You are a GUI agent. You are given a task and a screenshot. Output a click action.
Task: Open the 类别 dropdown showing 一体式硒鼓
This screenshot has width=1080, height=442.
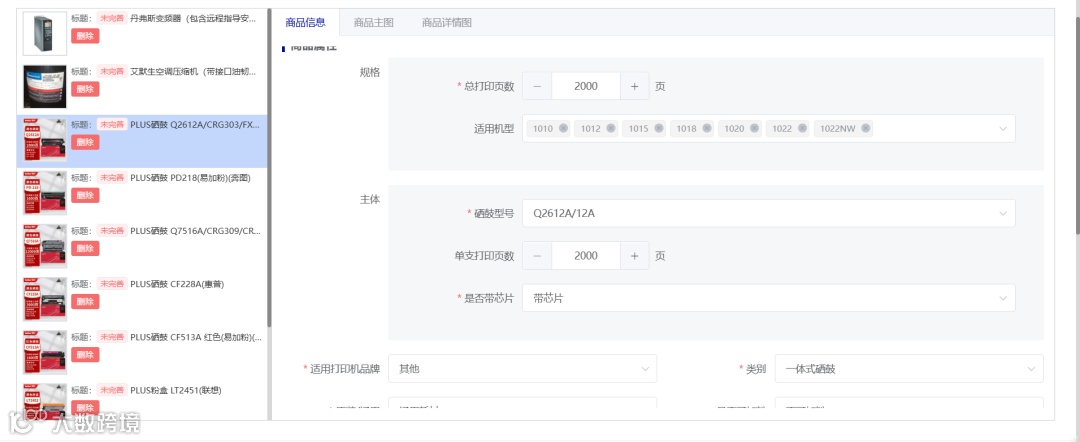(909, 369)
